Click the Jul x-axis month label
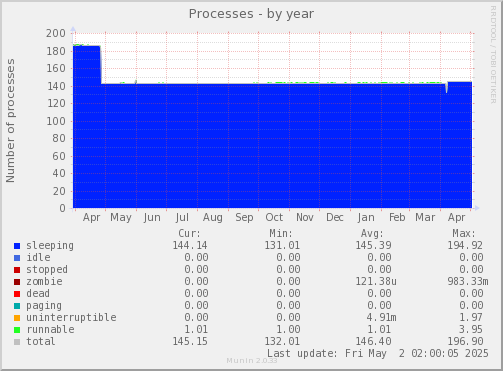Viewport: 503px width, 371px height. [182, 218]
